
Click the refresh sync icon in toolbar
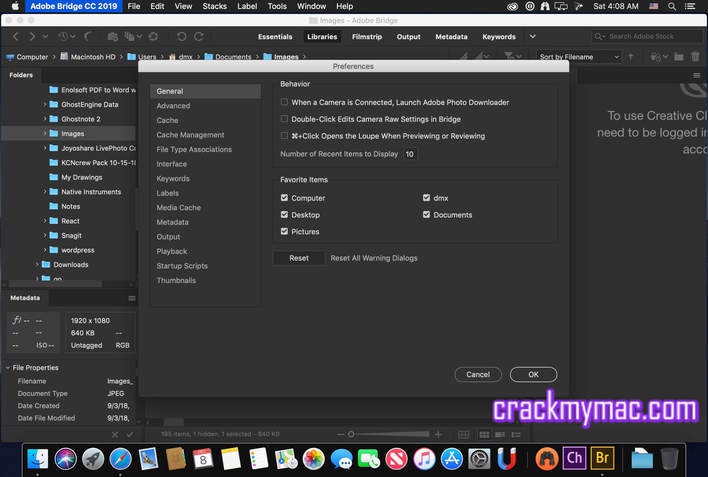[x=154, y=37]
